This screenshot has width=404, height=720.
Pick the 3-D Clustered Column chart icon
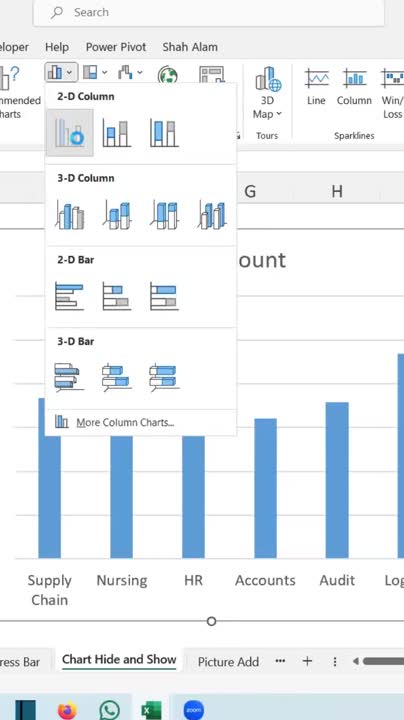[70, 215]
